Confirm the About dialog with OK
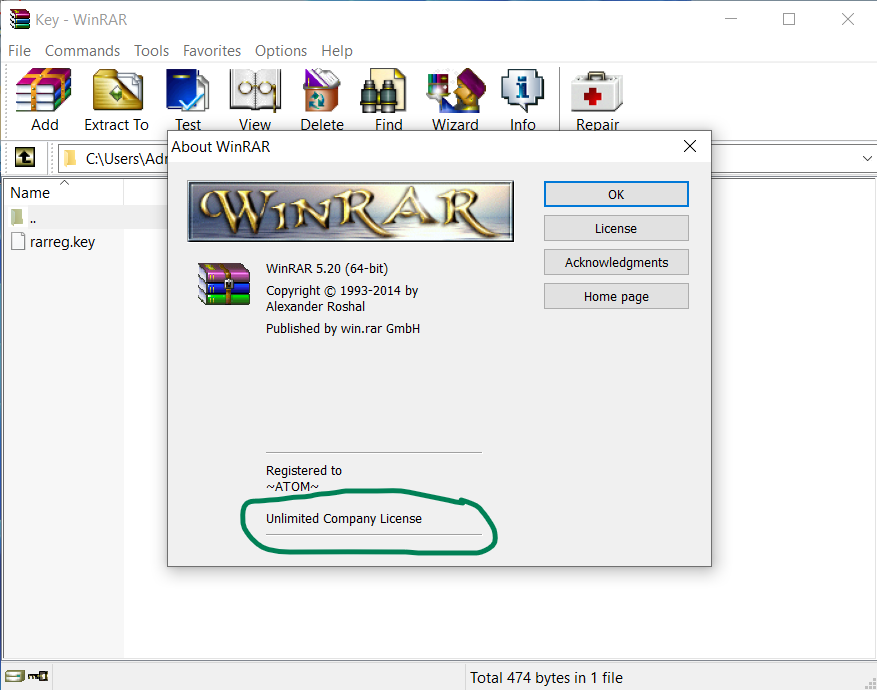 (616, 194)
